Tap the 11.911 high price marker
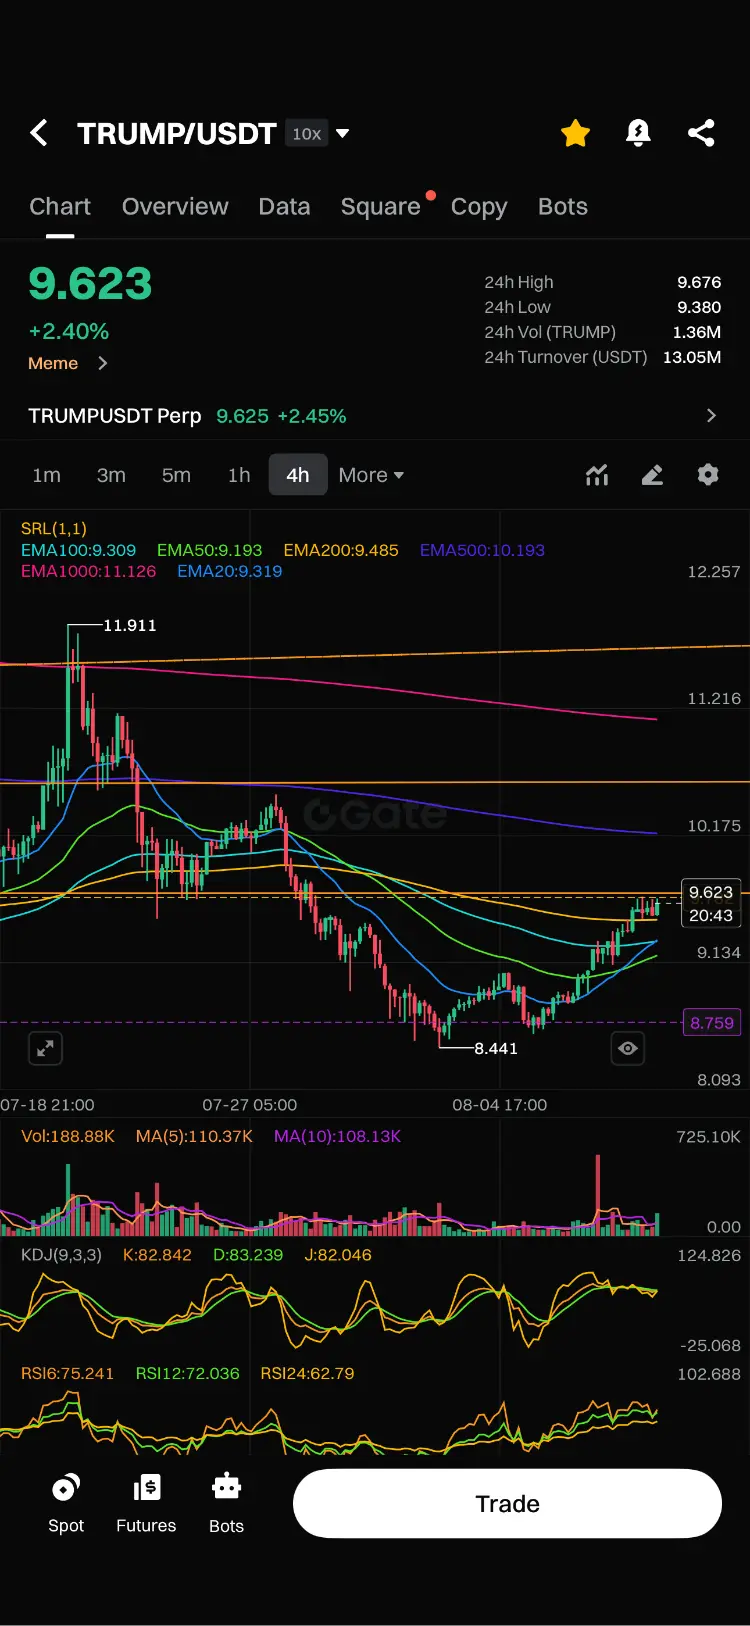Image resolution: width=750 pixels, height=1626 pixels. point(130,625)
